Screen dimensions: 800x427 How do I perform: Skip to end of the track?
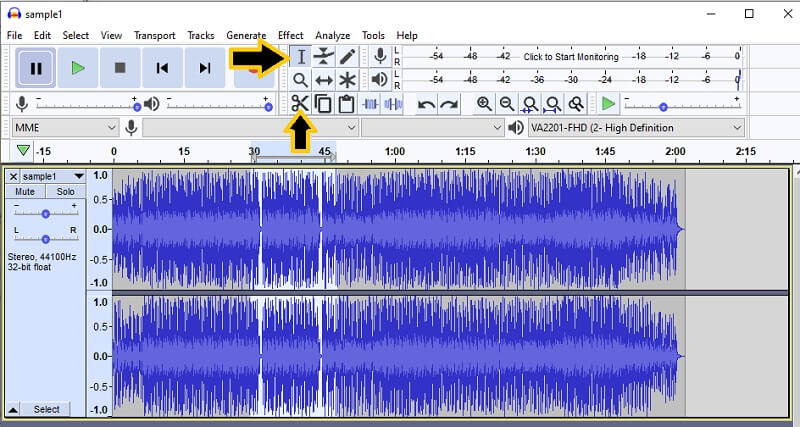point(205,68)
